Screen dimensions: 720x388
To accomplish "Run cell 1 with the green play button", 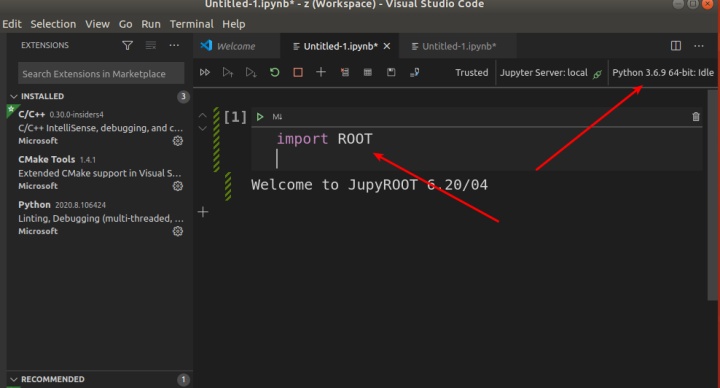I will (x=260, y=117).
